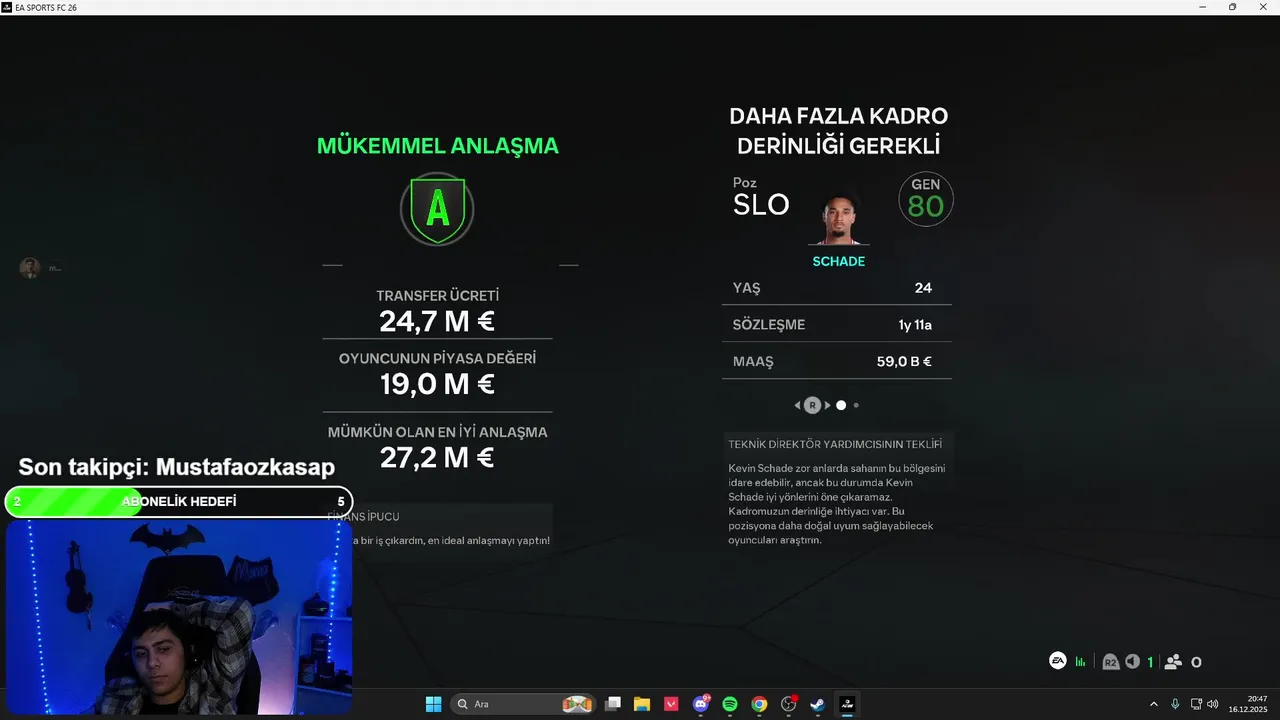Click the EA logo icon at bottom right
This screenshot has height=720, width=1280.
point(1057,661)
